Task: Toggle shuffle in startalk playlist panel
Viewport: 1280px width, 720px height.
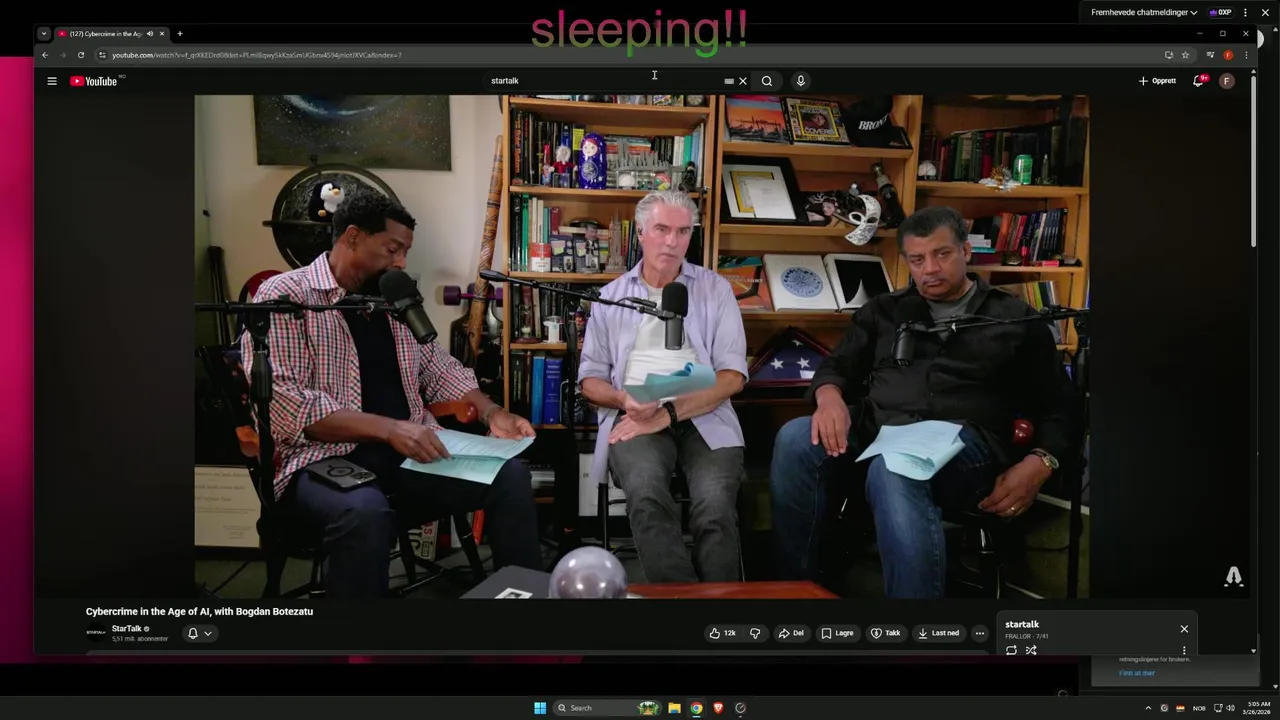Action: pyautogui.click(x=1031, y=650)
